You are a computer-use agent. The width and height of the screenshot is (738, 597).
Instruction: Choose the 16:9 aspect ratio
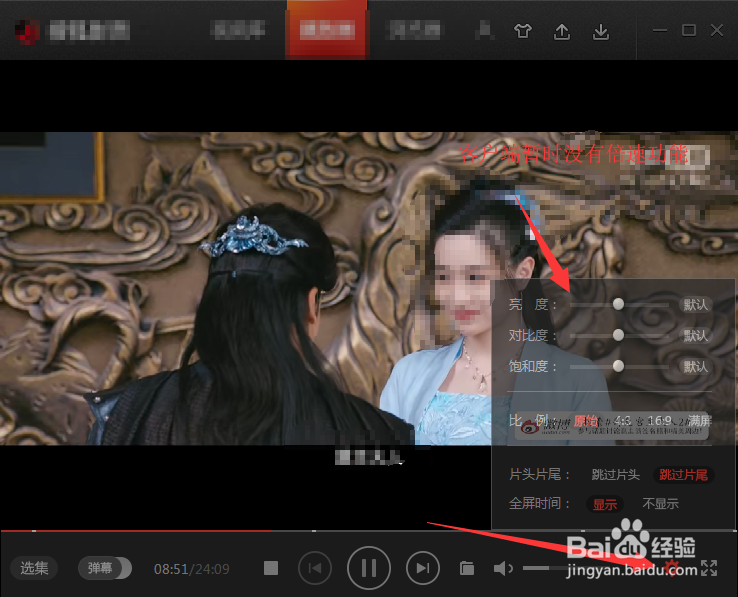point(659,421)
